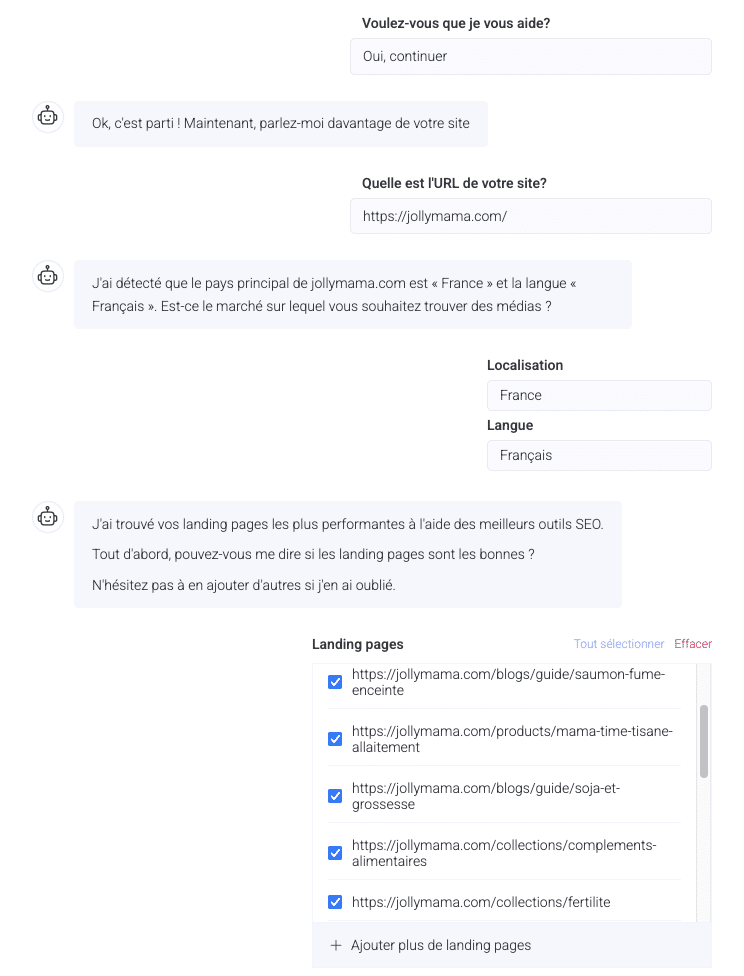The width and height of the screenshot is (744, 976).
Task: Click the mama-time-tisane-allaitement URL text
Action: [512, 739]
